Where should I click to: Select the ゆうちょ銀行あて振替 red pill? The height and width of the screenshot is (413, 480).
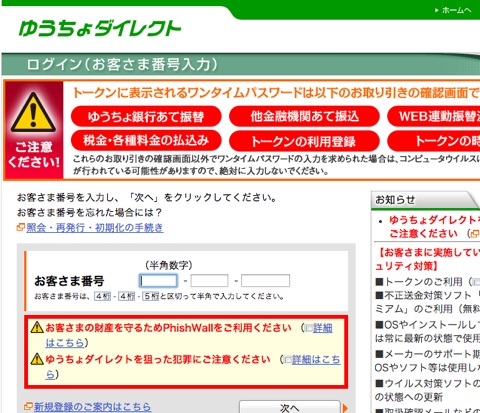tap(146, 116)
